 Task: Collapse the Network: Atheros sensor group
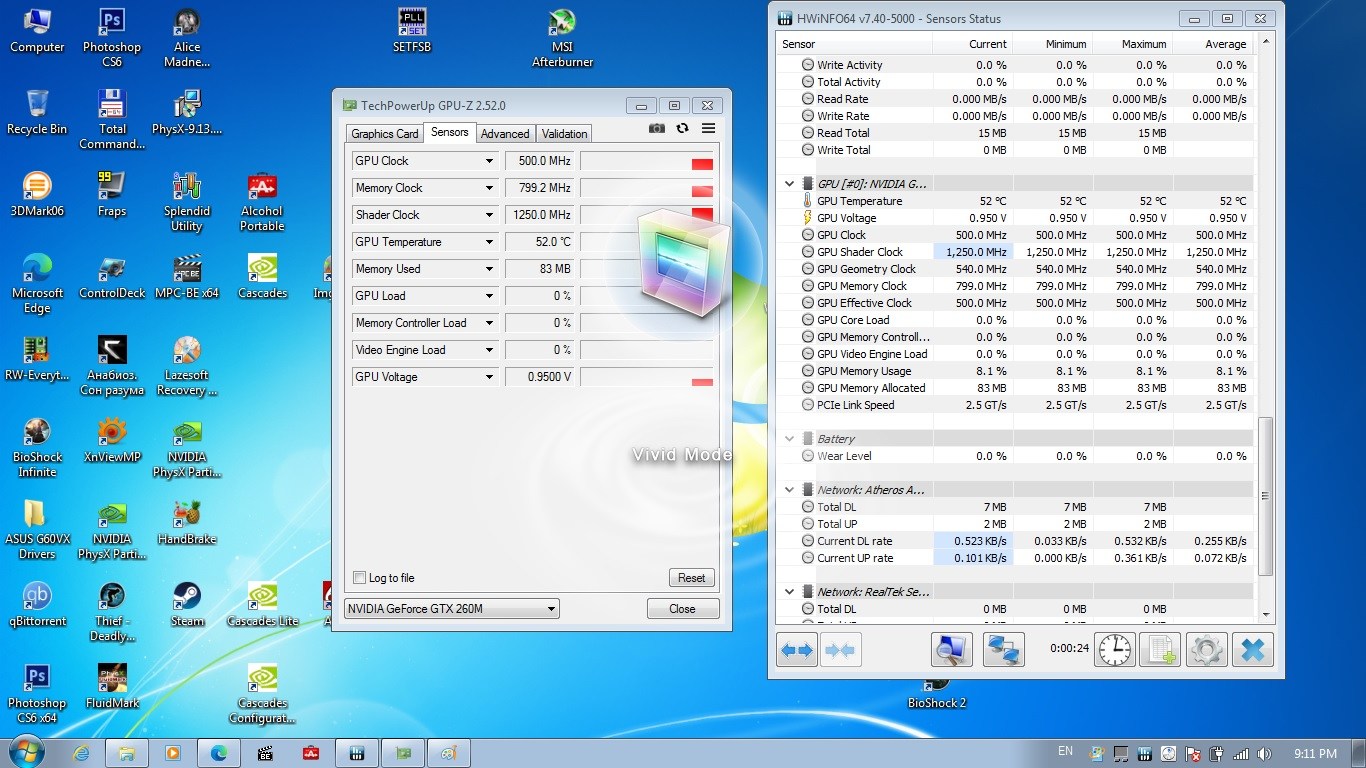tap(789, 490)
